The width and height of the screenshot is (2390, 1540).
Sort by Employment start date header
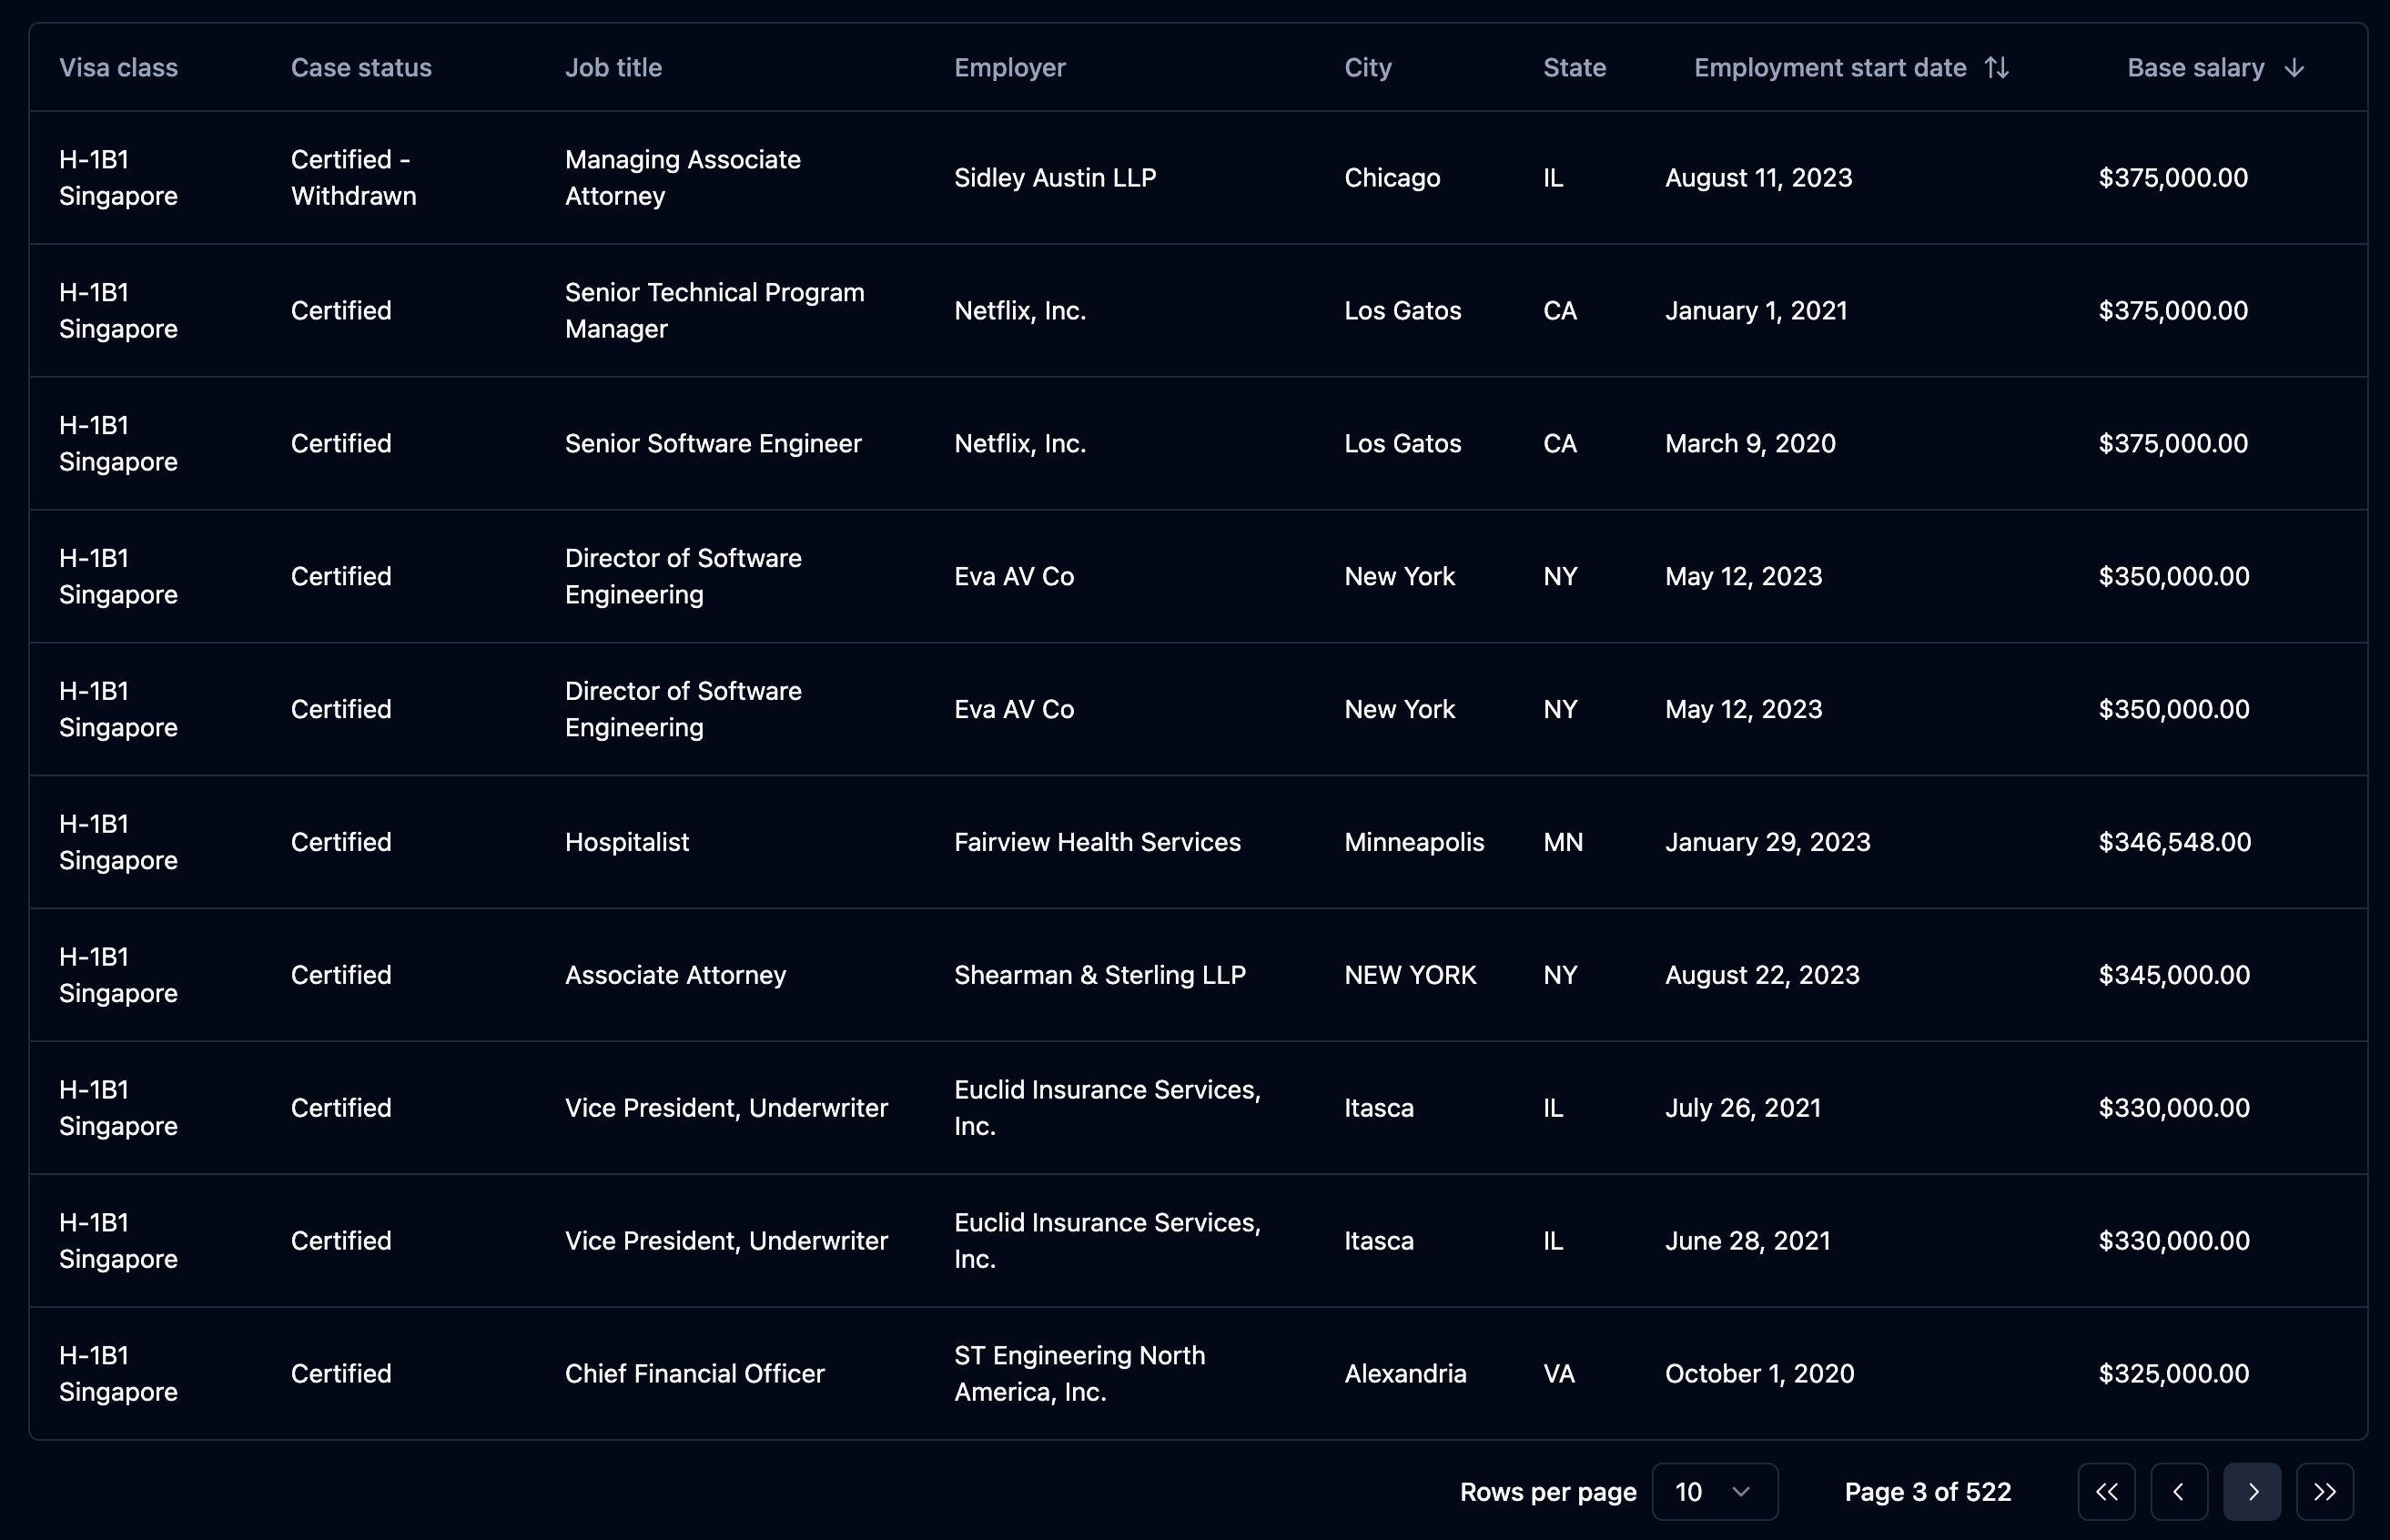(1851, 67)
